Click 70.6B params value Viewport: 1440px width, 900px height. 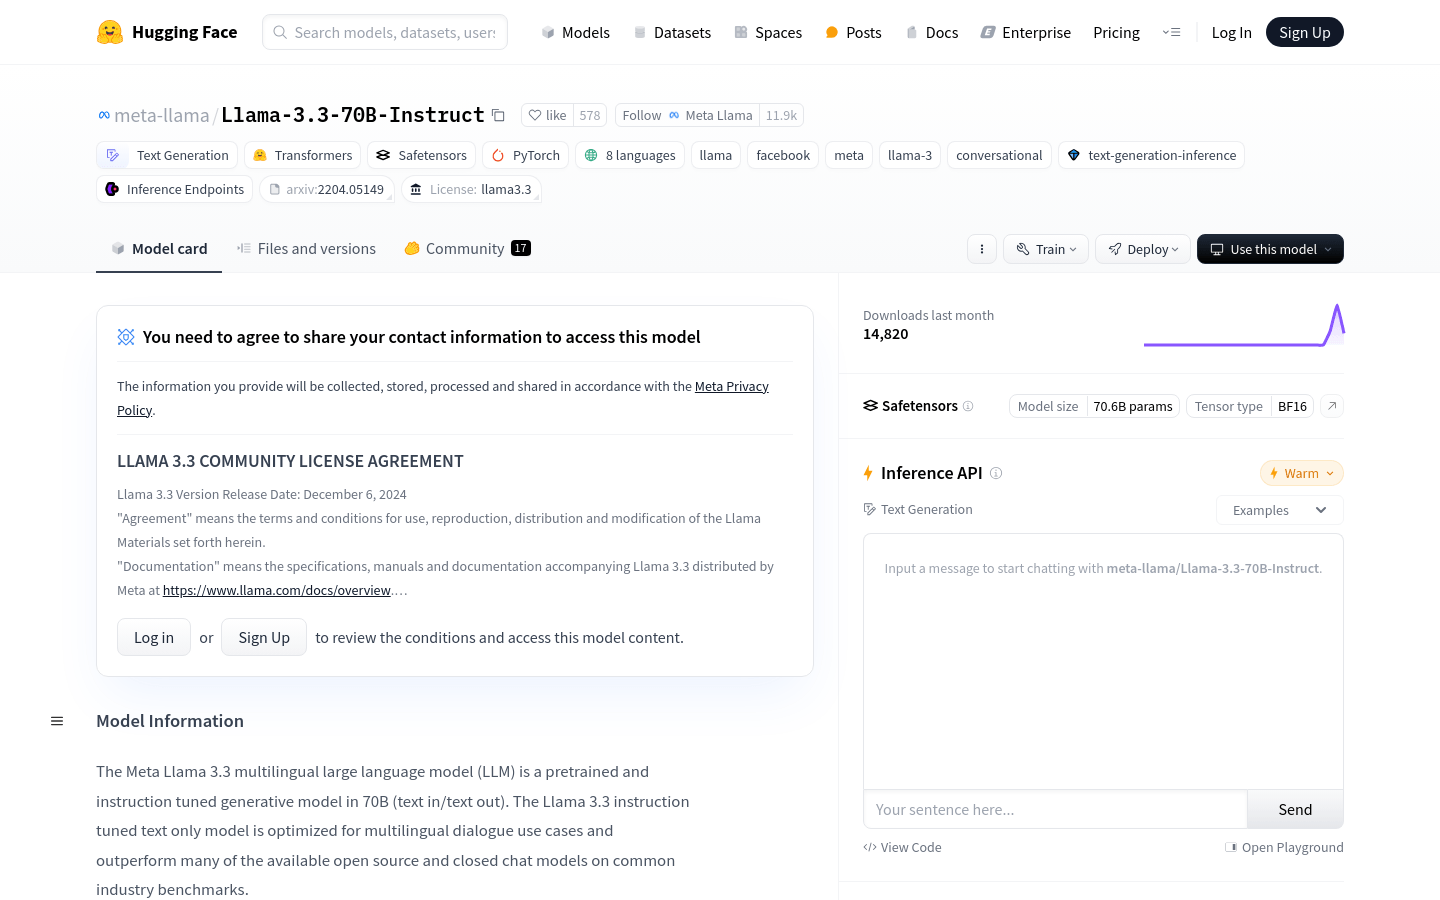click(1133, 406)
